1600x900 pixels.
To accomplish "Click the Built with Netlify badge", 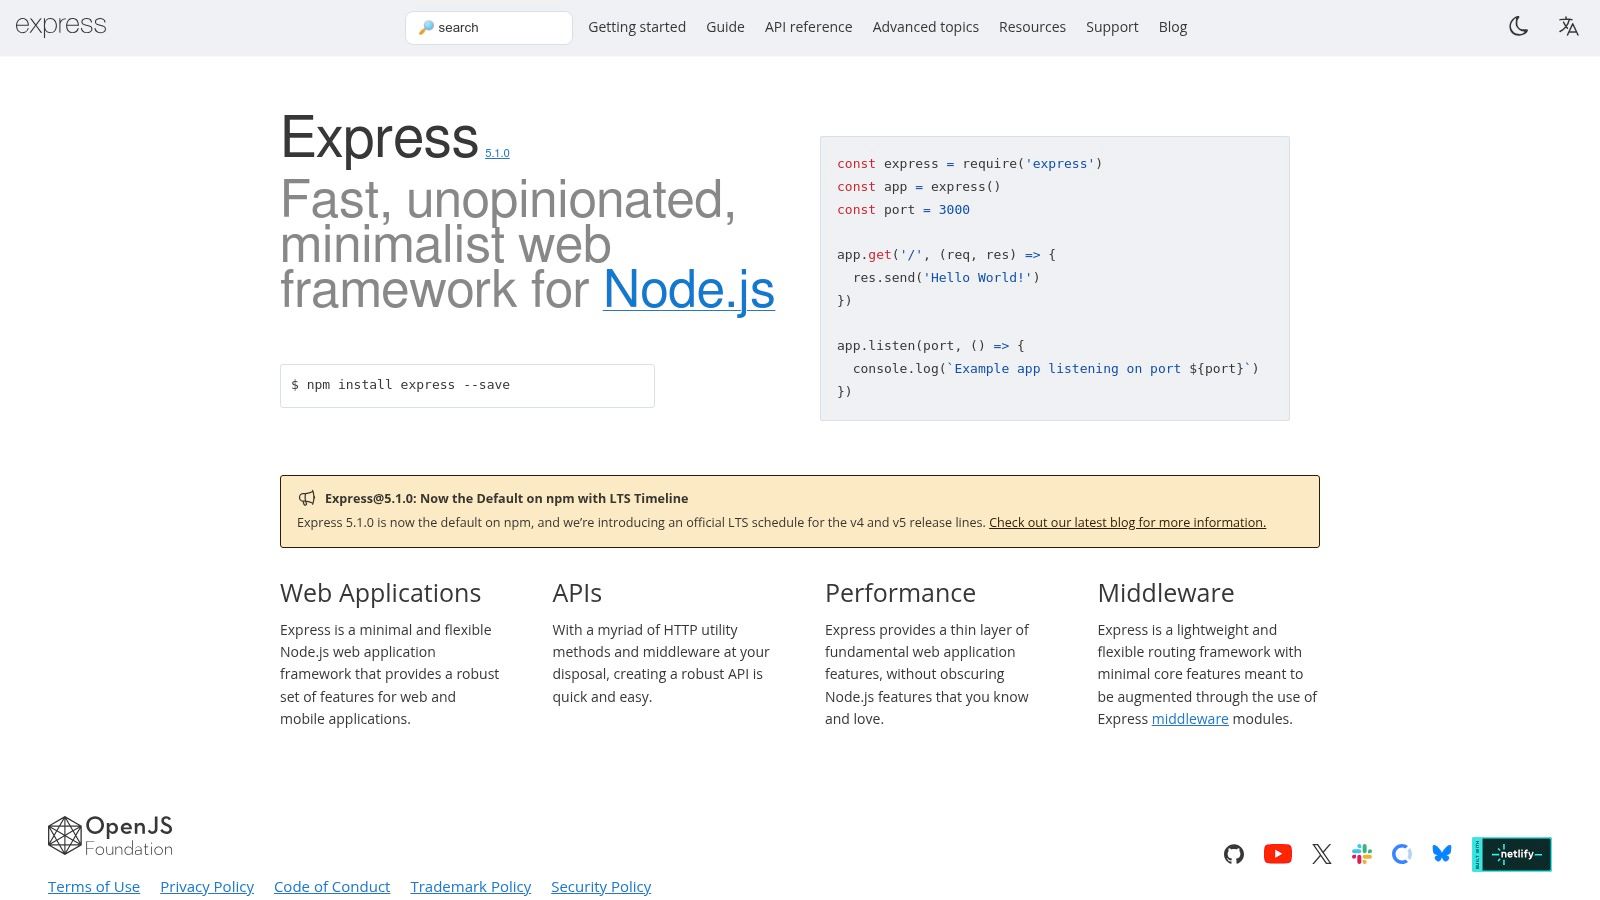I will (x=1511, y=854).
